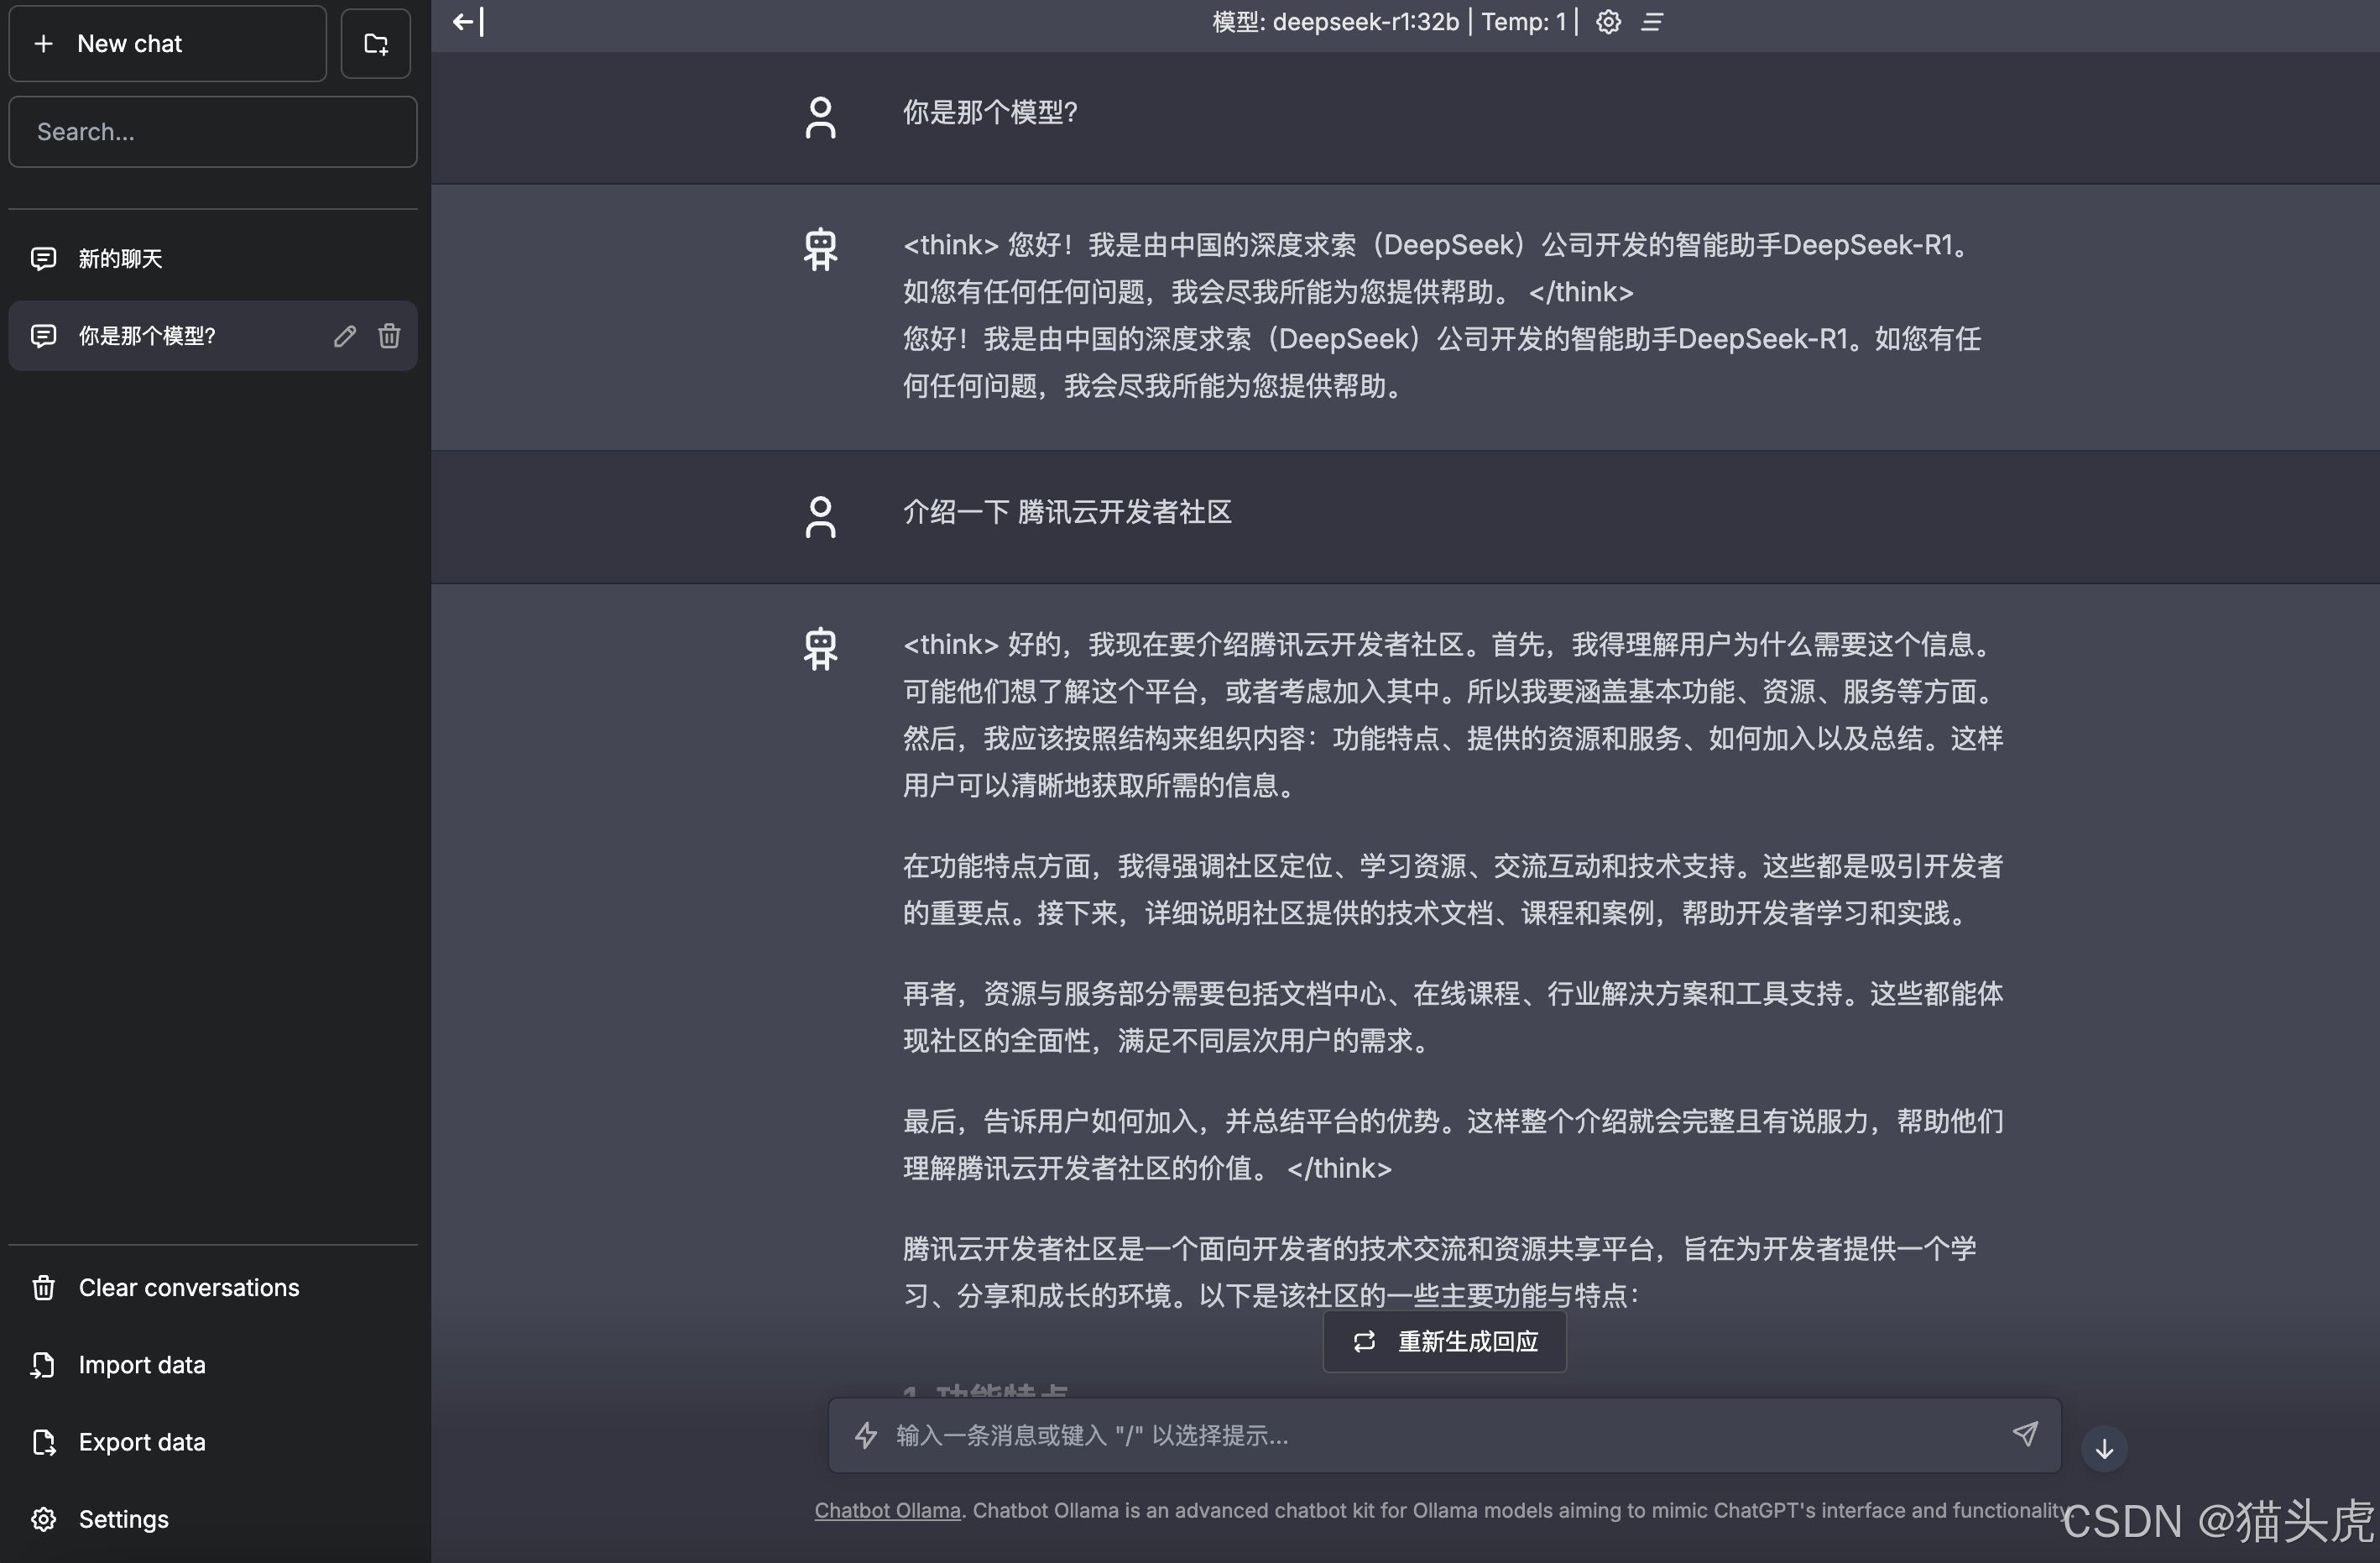Select the 你是那个模型? conversation
The image size is (2380, 1563).
148,336
